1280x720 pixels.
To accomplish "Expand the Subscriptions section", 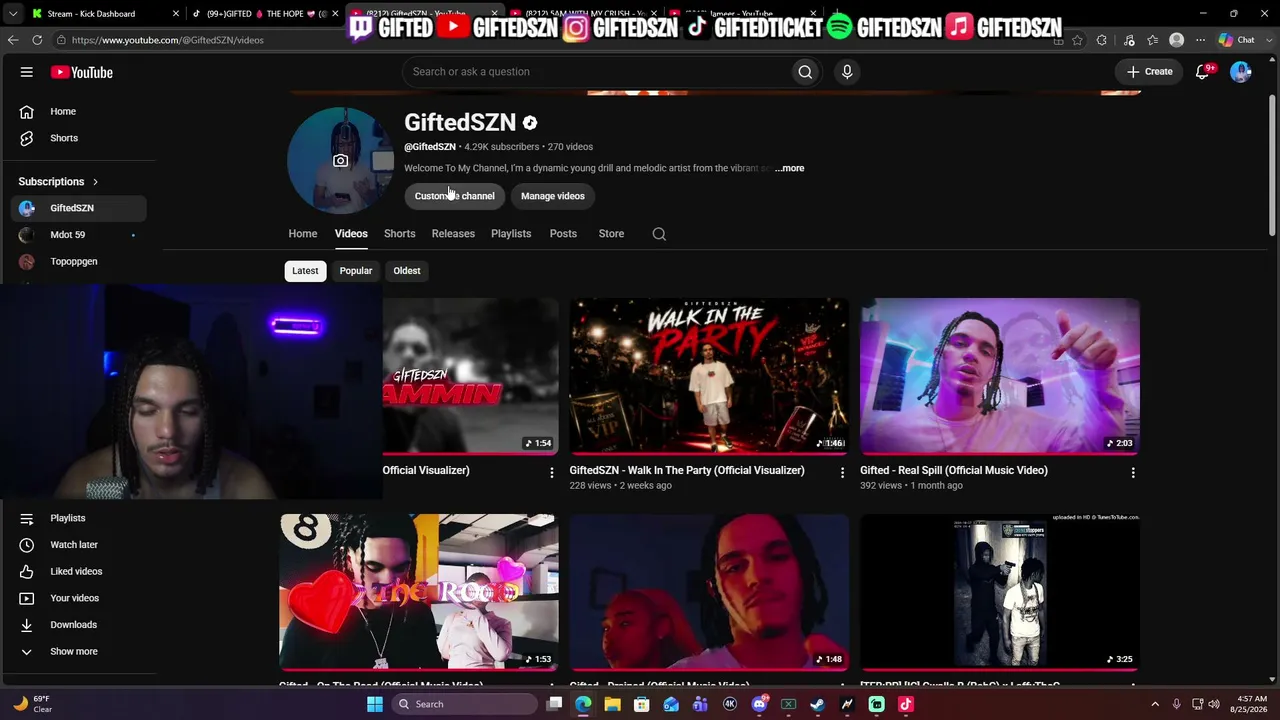I will click(x=58, y=182).
